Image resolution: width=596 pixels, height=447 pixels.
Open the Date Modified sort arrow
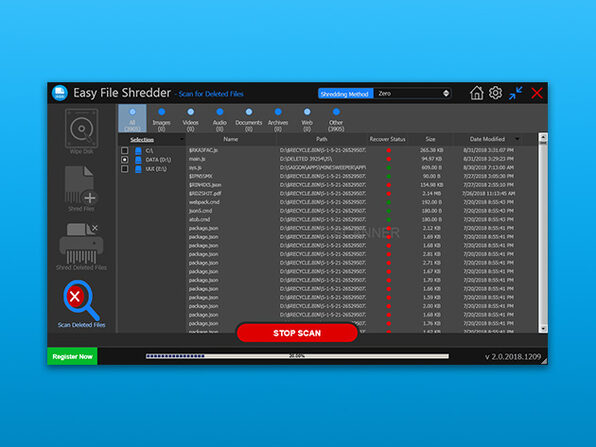[x=517, y=139]
